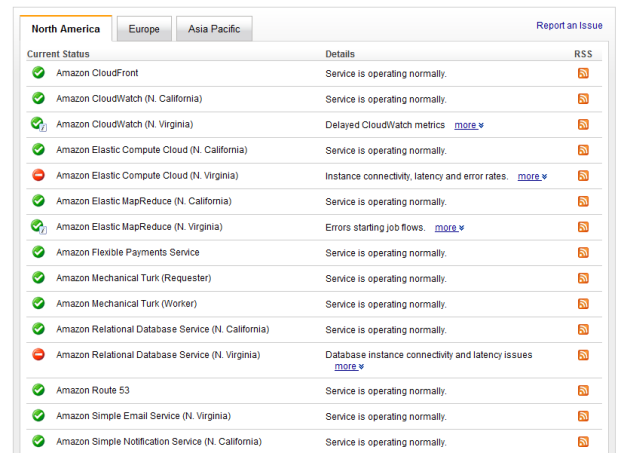This screenshot has height=453, width=630.
Task: Click Amazon Elastic Compute Cloud (N. Virginia) text
Action: click(x=147, y=176)
